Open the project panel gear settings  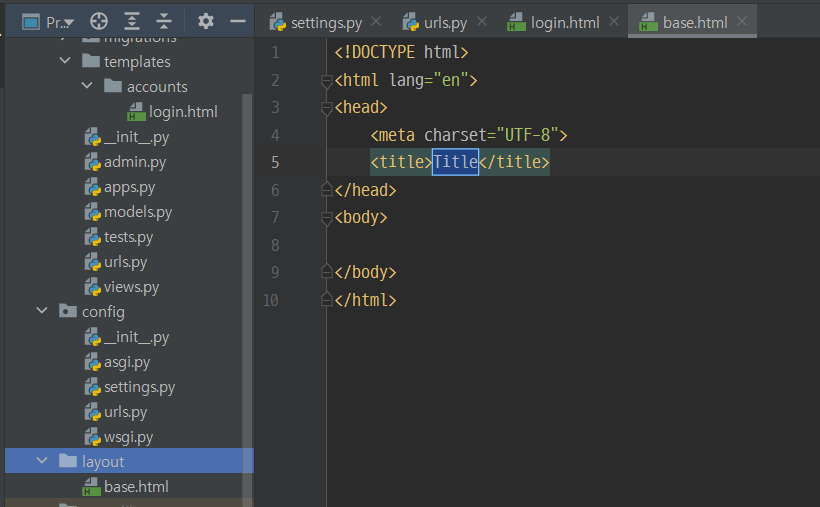point(206,21)
